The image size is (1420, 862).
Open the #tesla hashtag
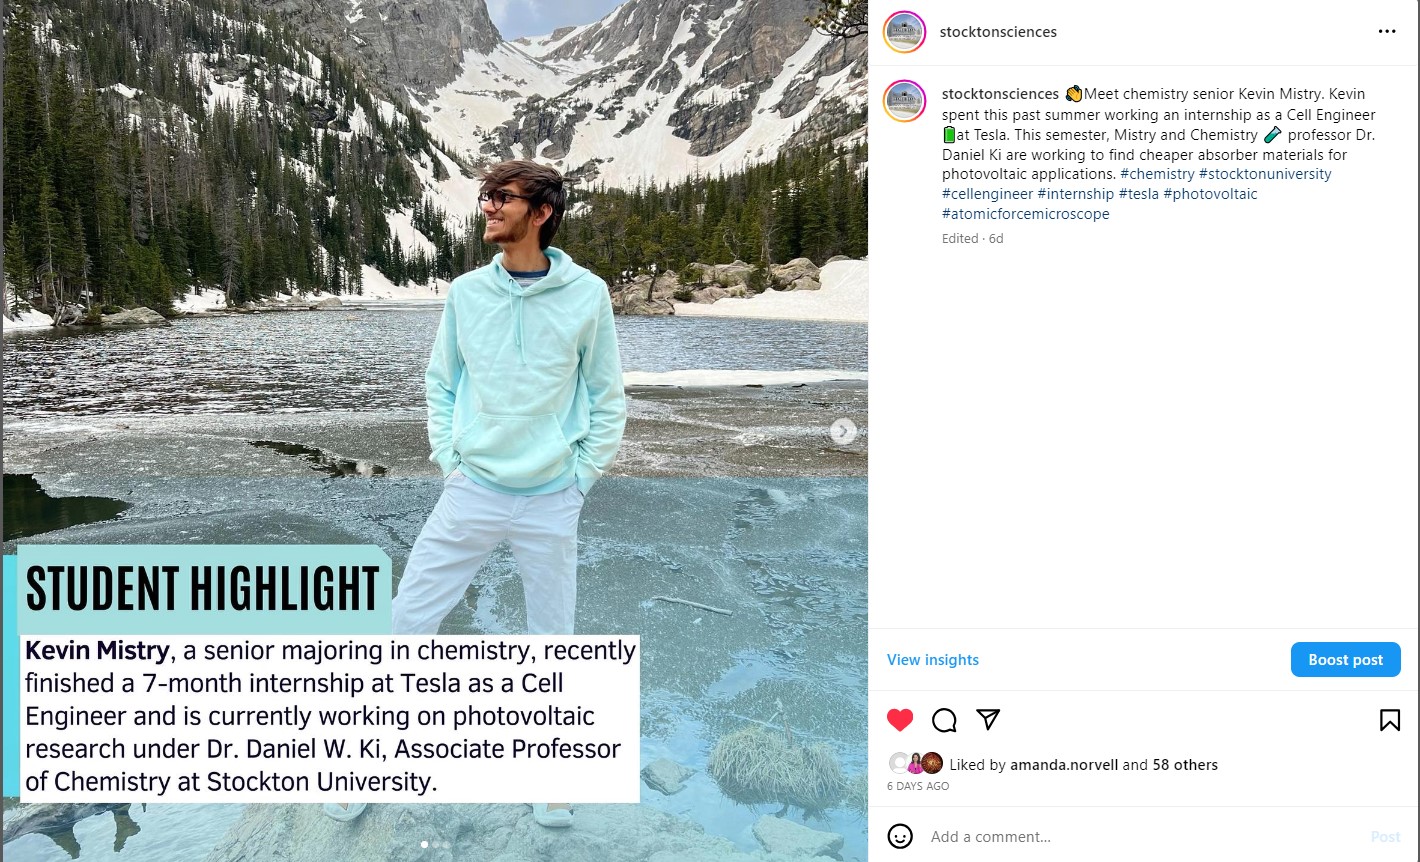point(1140,193)
